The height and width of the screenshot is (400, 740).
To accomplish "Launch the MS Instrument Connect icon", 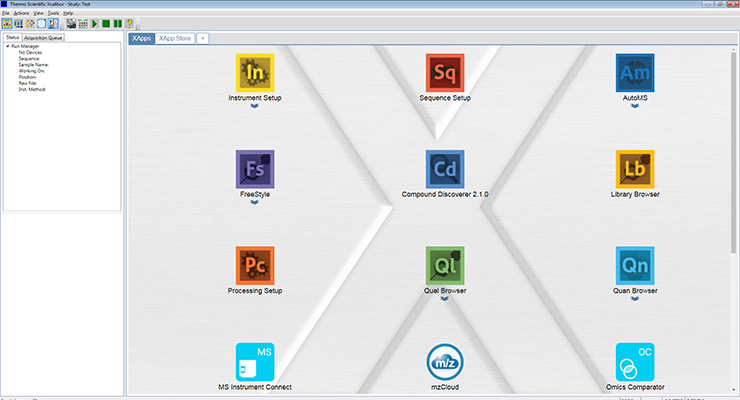I will click(255, 362).
